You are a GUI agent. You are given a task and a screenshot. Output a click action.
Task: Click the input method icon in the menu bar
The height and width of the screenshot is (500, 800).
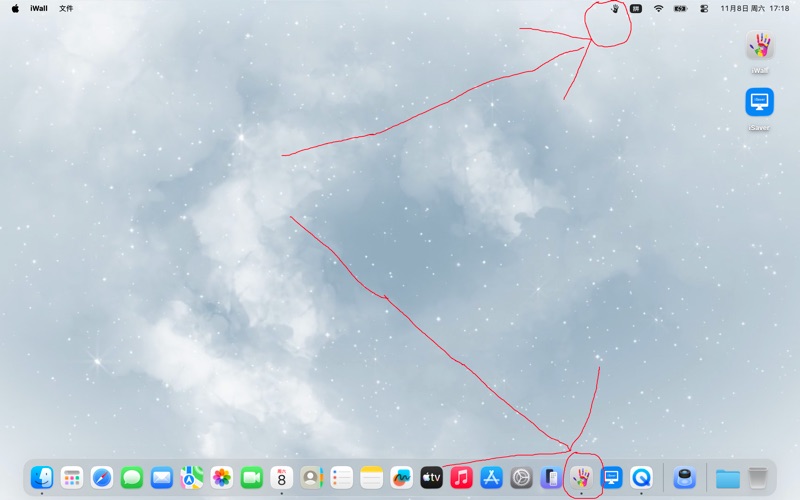click(x=636, y=9)
